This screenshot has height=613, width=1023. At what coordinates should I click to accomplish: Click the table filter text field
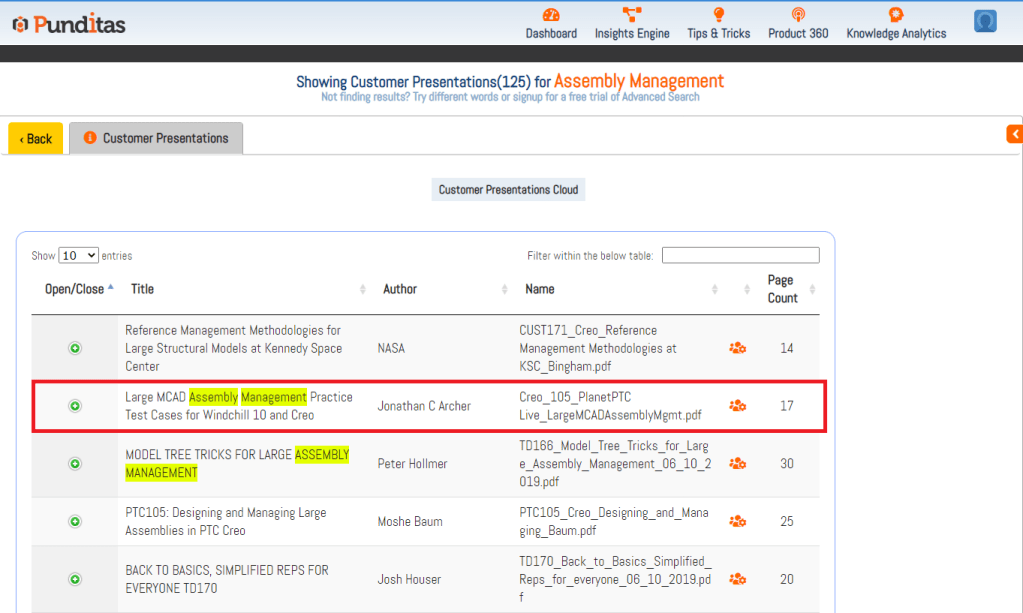[740, 256]
